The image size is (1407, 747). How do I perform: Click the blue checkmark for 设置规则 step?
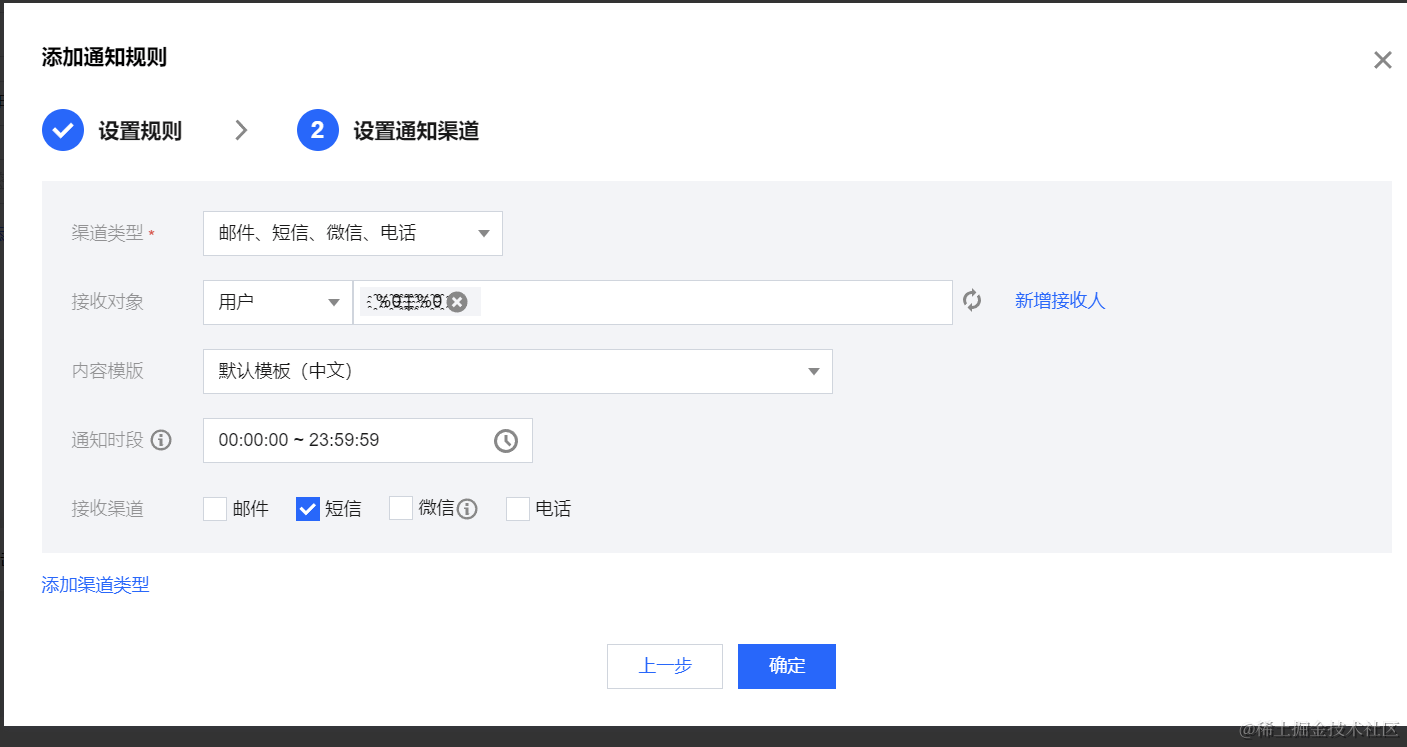tap(62, 130)
